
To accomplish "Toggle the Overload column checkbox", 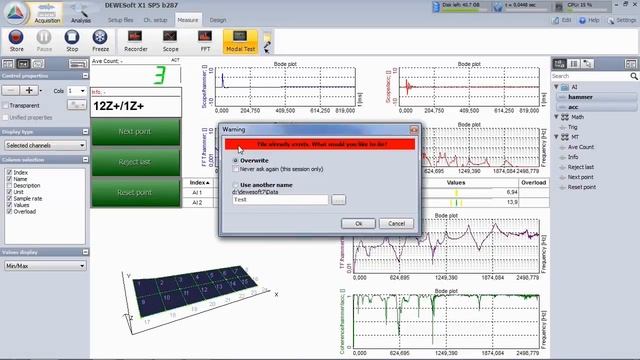I will (x=9, y=211).
